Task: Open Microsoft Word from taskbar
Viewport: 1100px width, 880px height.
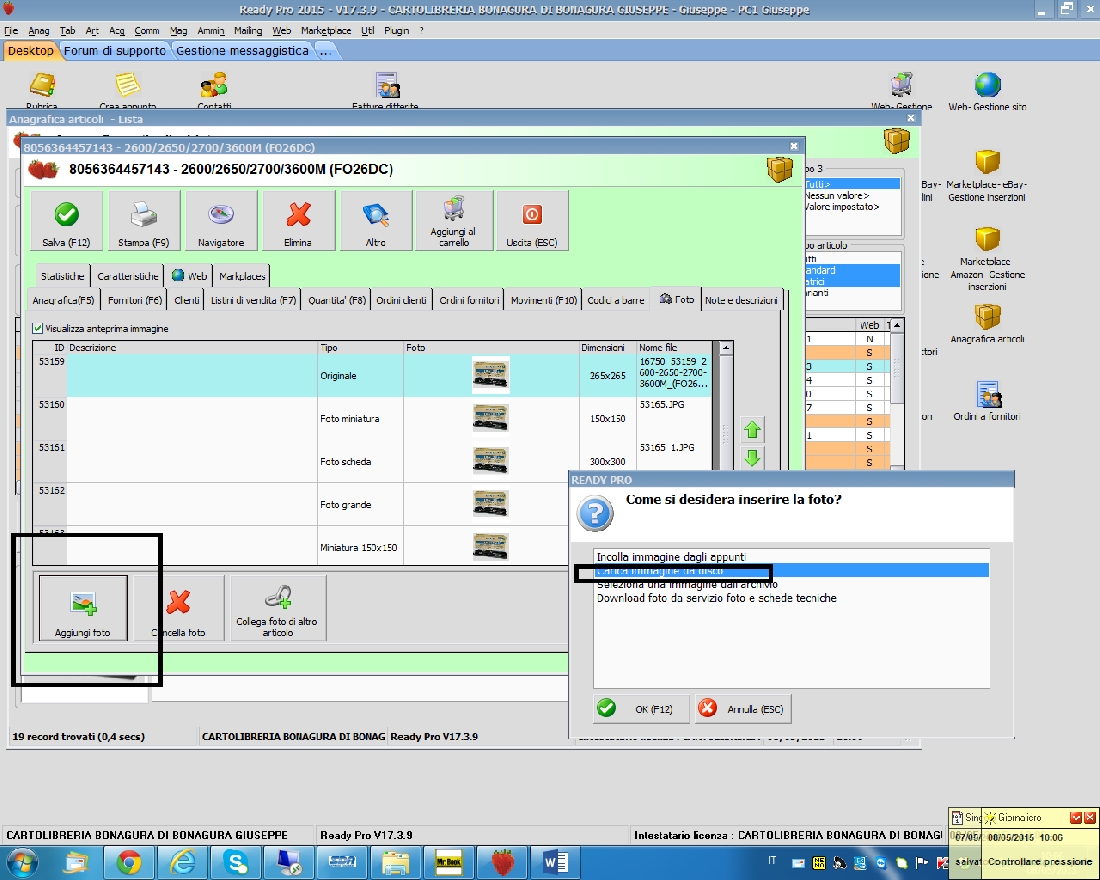Action: tap(555, 862)
